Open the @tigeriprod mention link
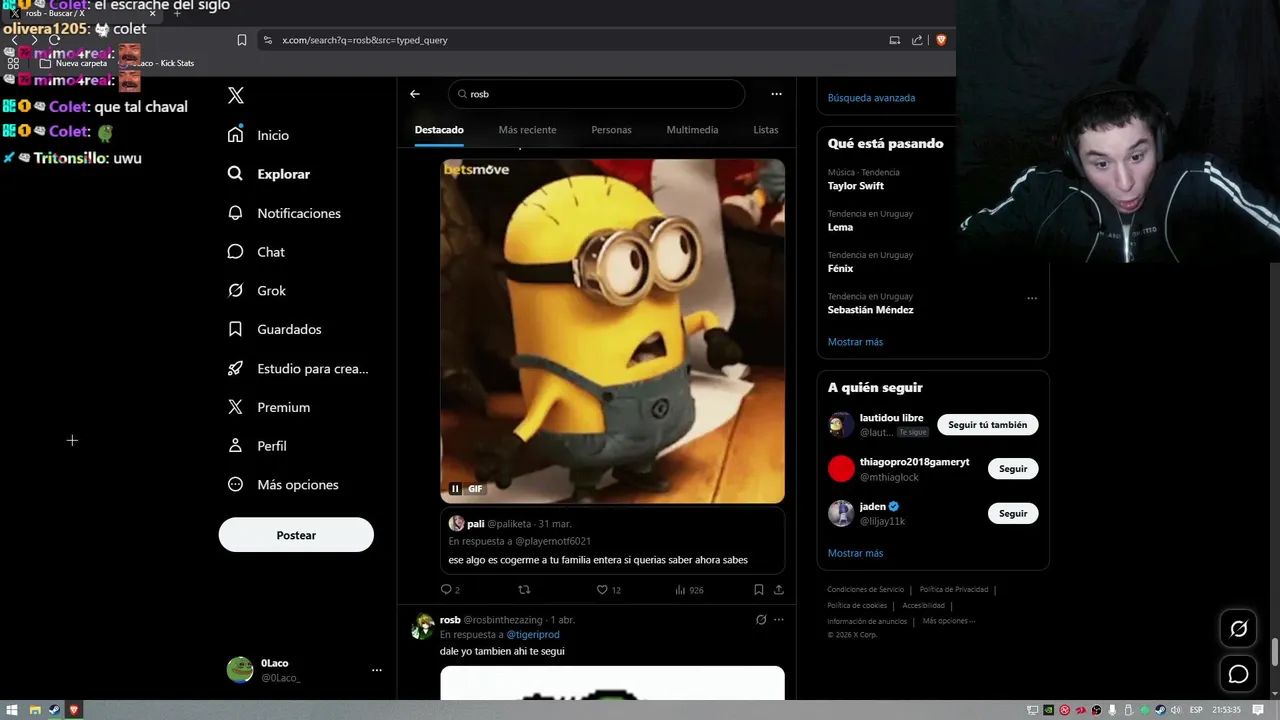 533,635
